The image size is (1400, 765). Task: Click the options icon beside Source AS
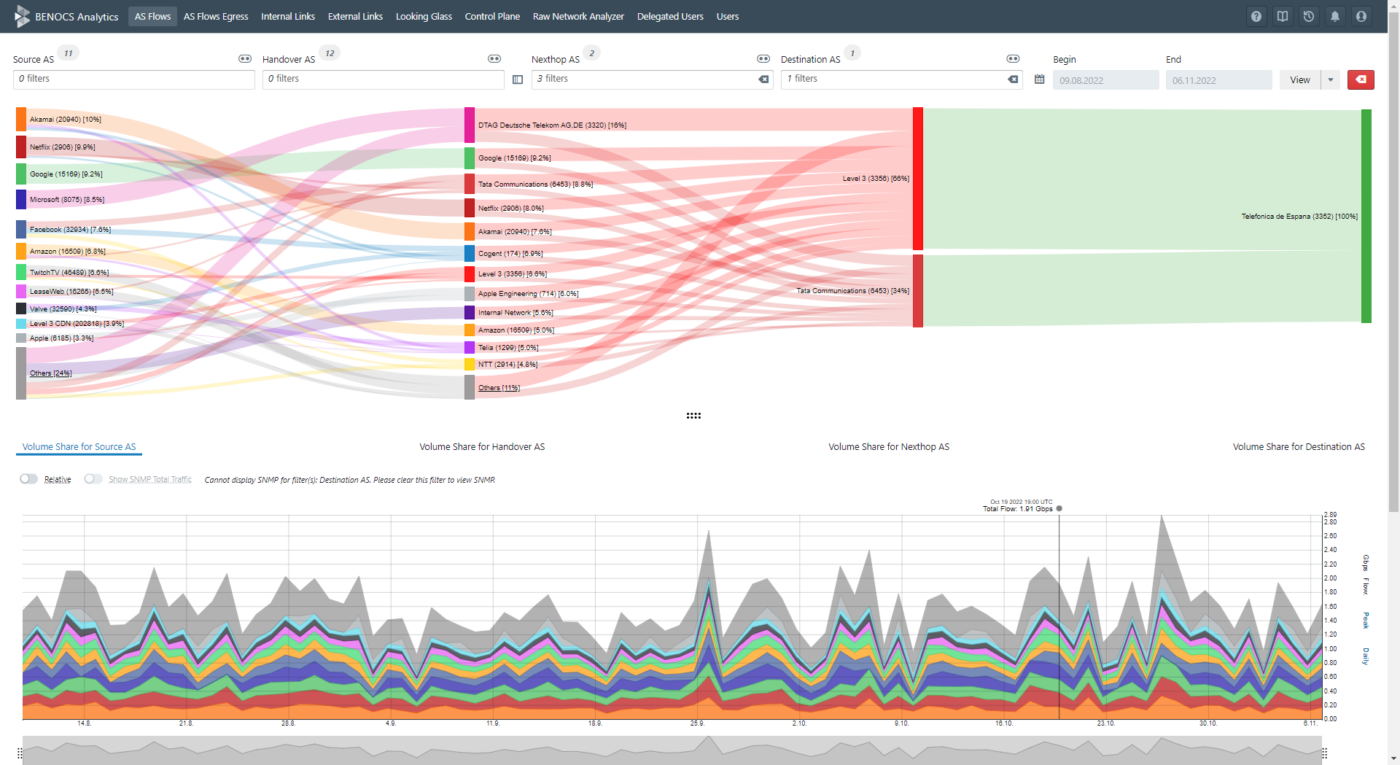coord(245,59)
